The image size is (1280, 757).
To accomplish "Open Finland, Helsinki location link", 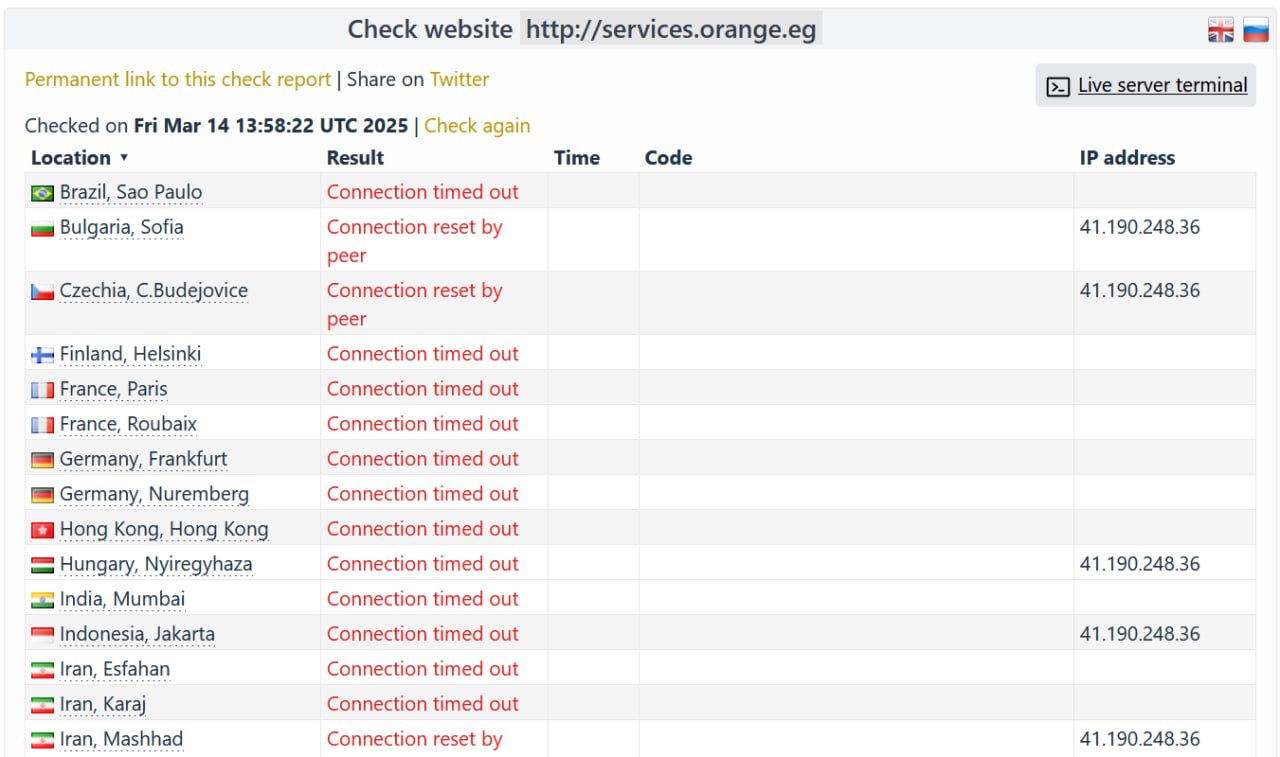I will click(131, 354).
